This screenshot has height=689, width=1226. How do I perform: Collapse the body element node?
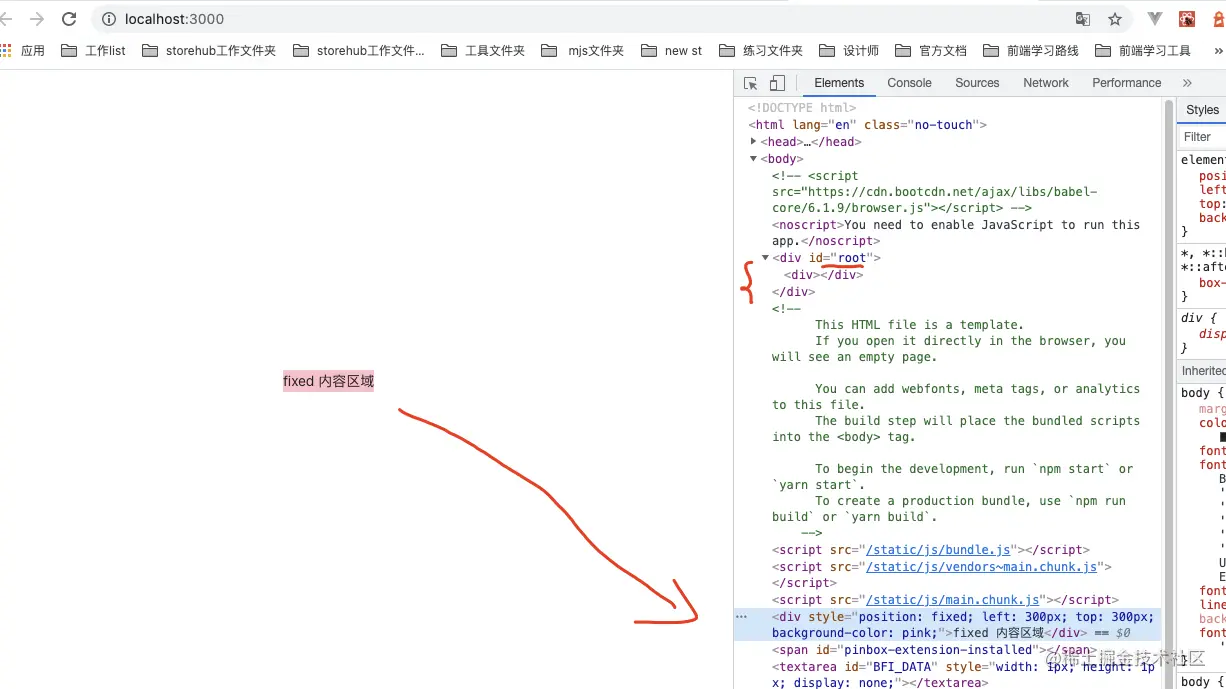(x=753, y=159)
